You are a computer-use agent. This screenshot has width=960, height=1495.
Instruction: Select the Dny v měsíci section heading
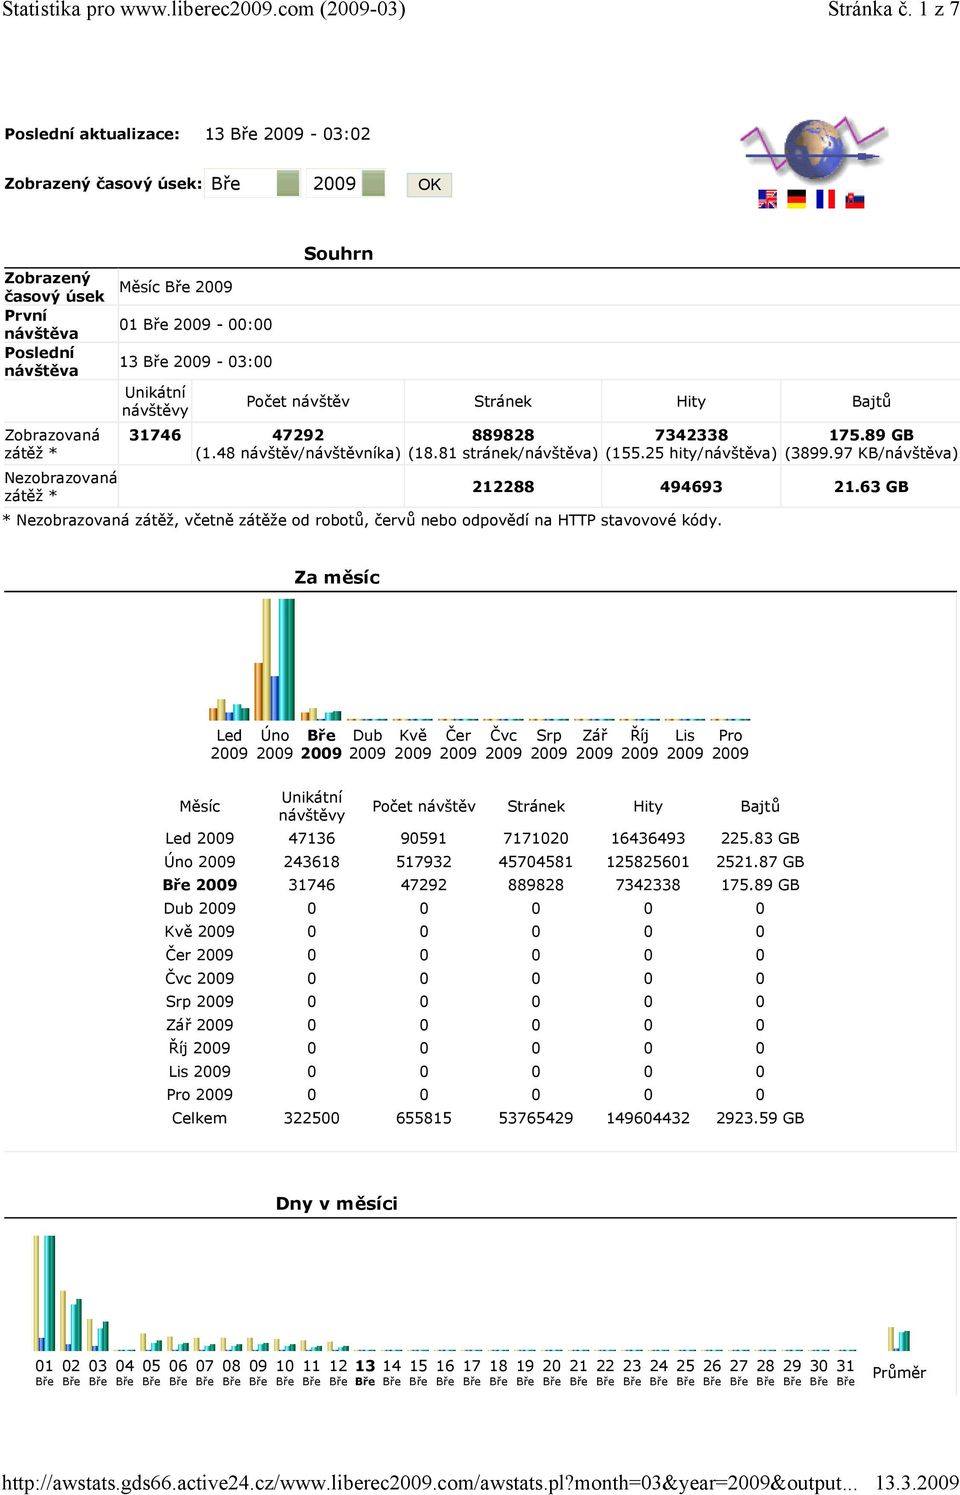click(337, 1203)
